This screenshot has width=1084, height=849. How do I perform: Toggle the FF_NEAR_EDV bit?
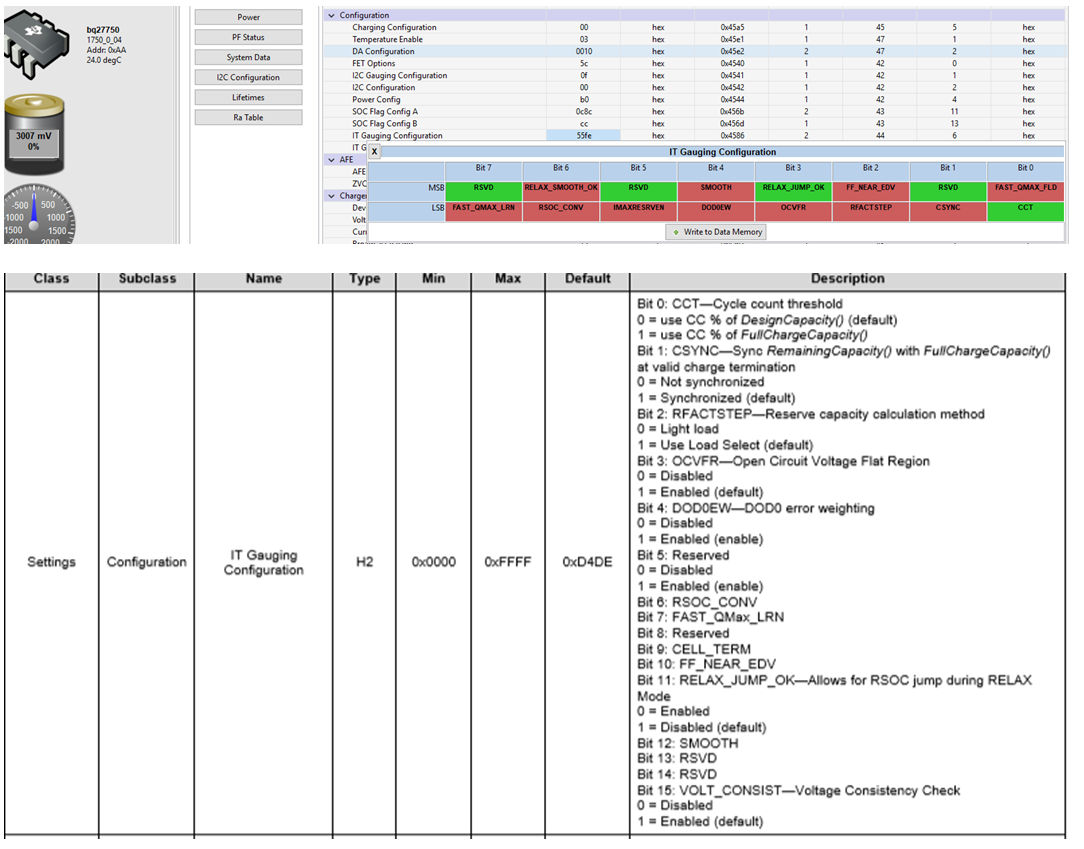coord(871,192)
